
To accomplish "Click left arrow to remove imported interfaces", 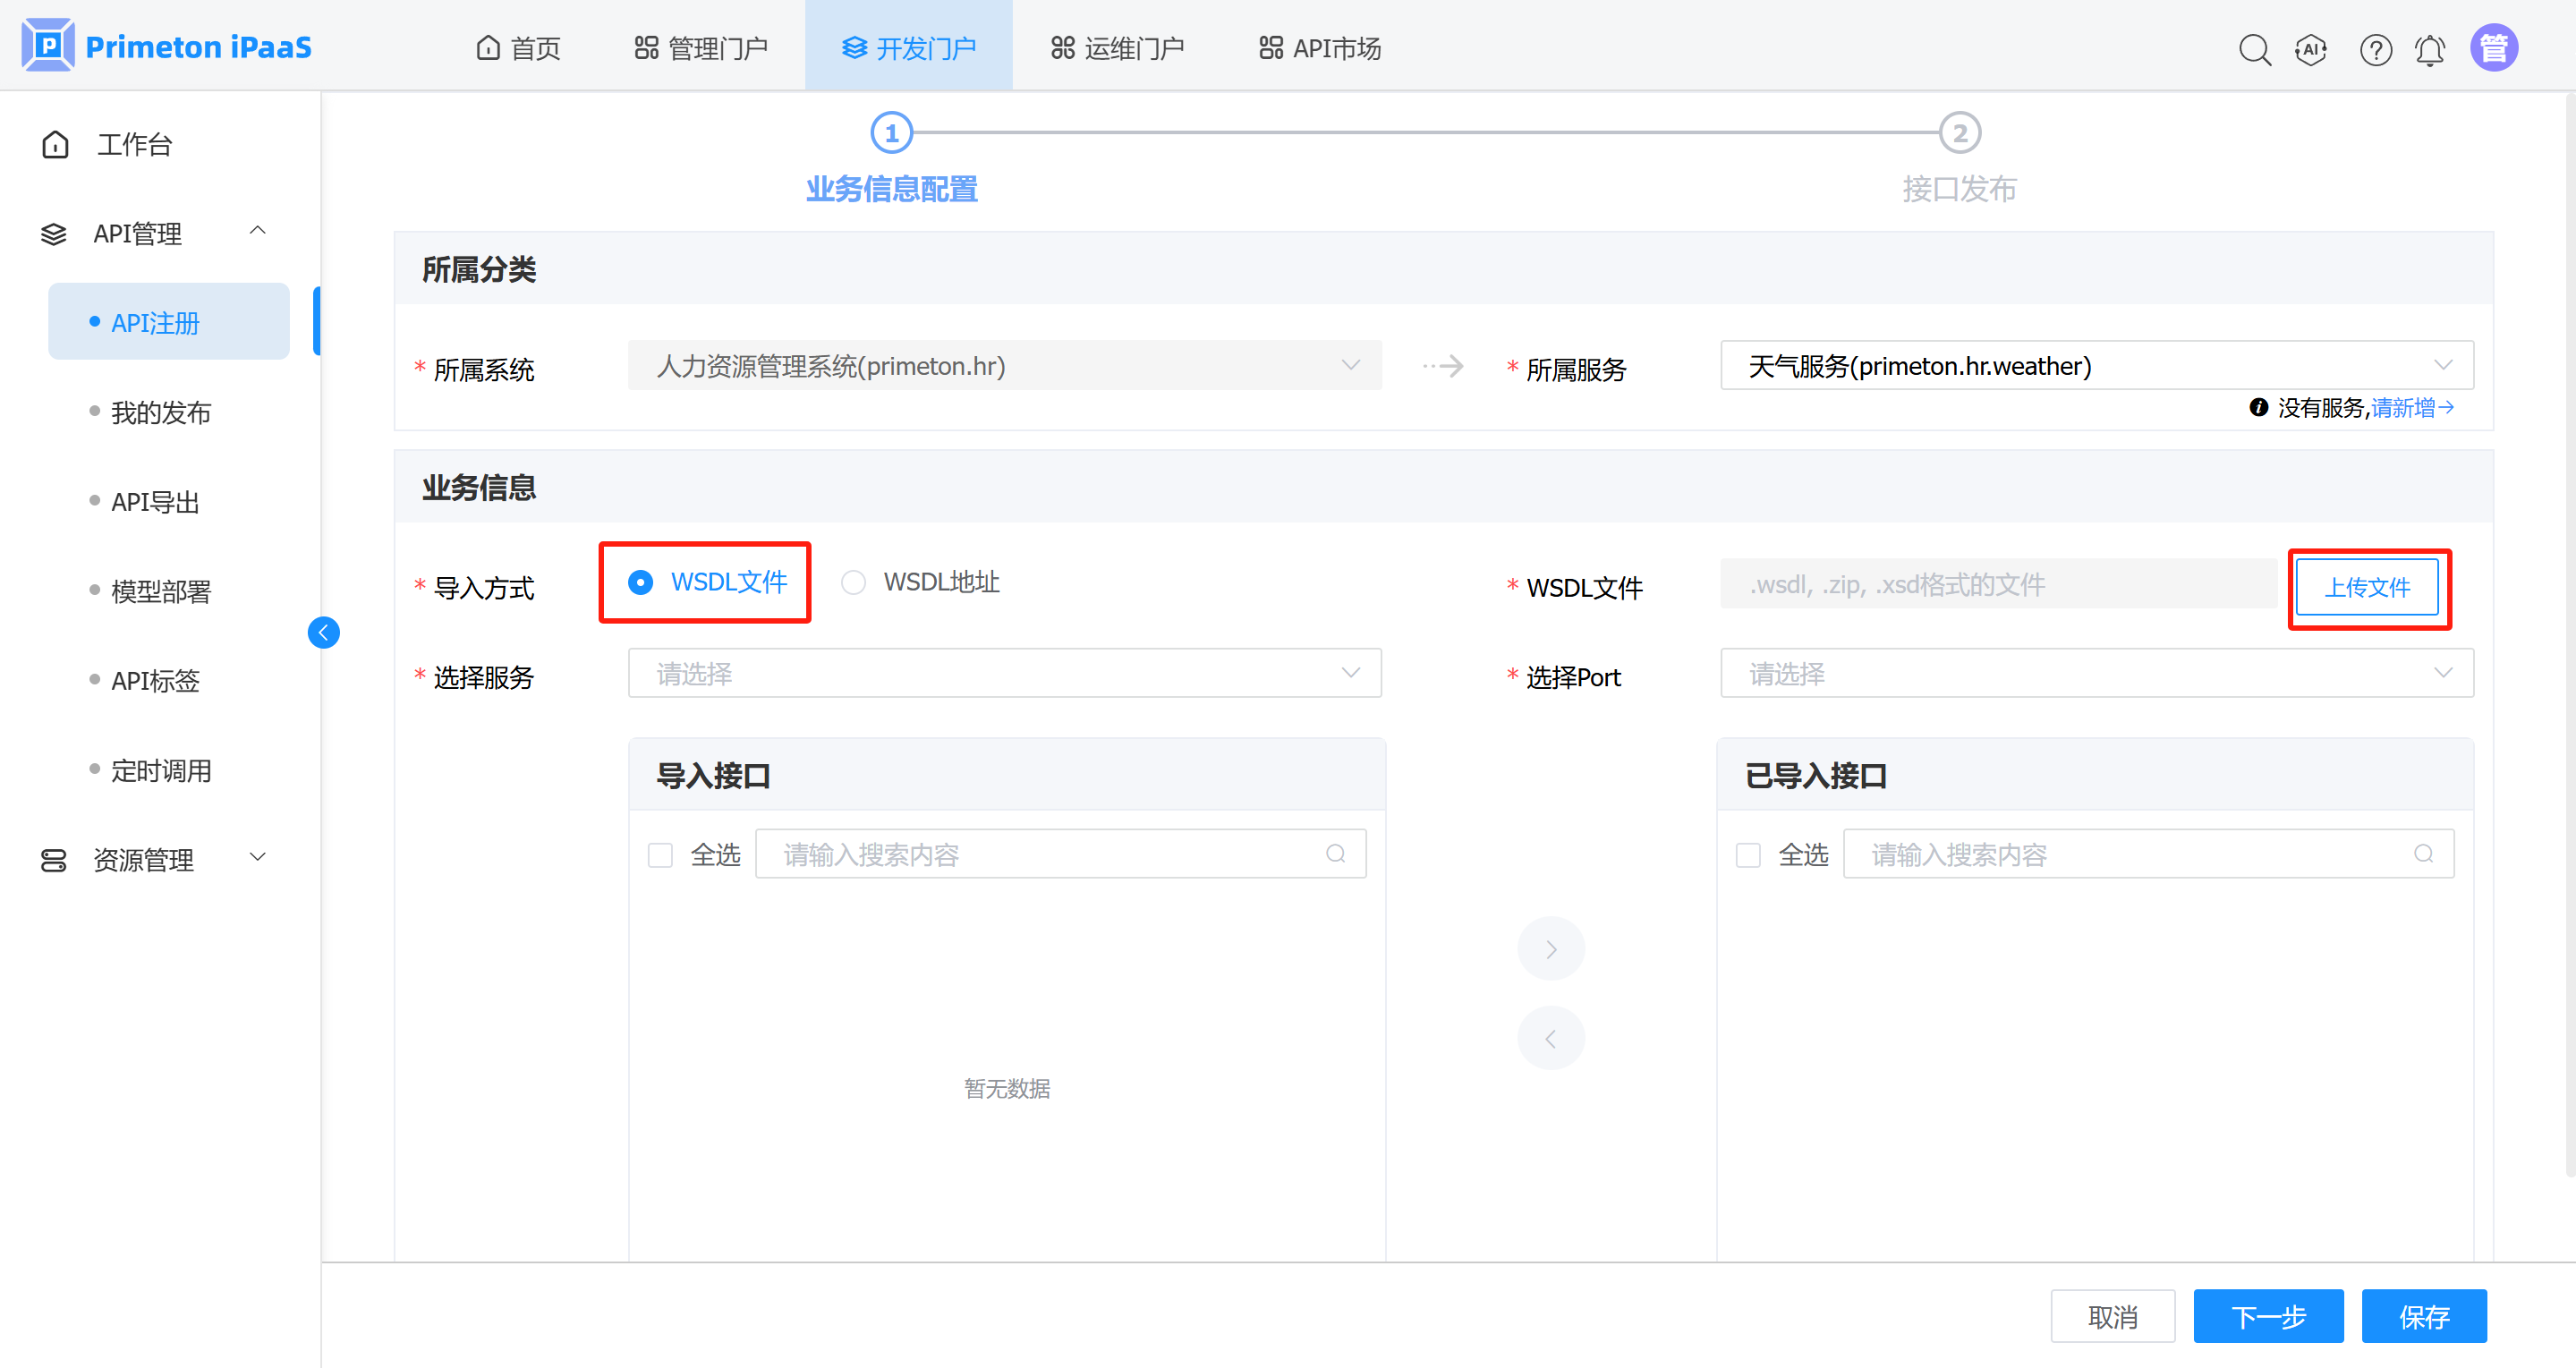I will (1550, 1039).
